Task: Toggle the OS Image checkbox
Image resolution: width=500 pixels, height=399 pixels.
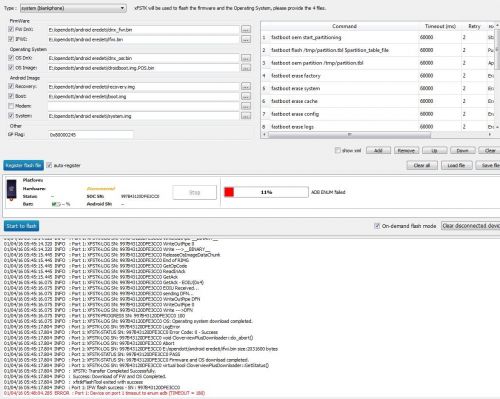Action: pyautogui.click(x=11, y=67)
